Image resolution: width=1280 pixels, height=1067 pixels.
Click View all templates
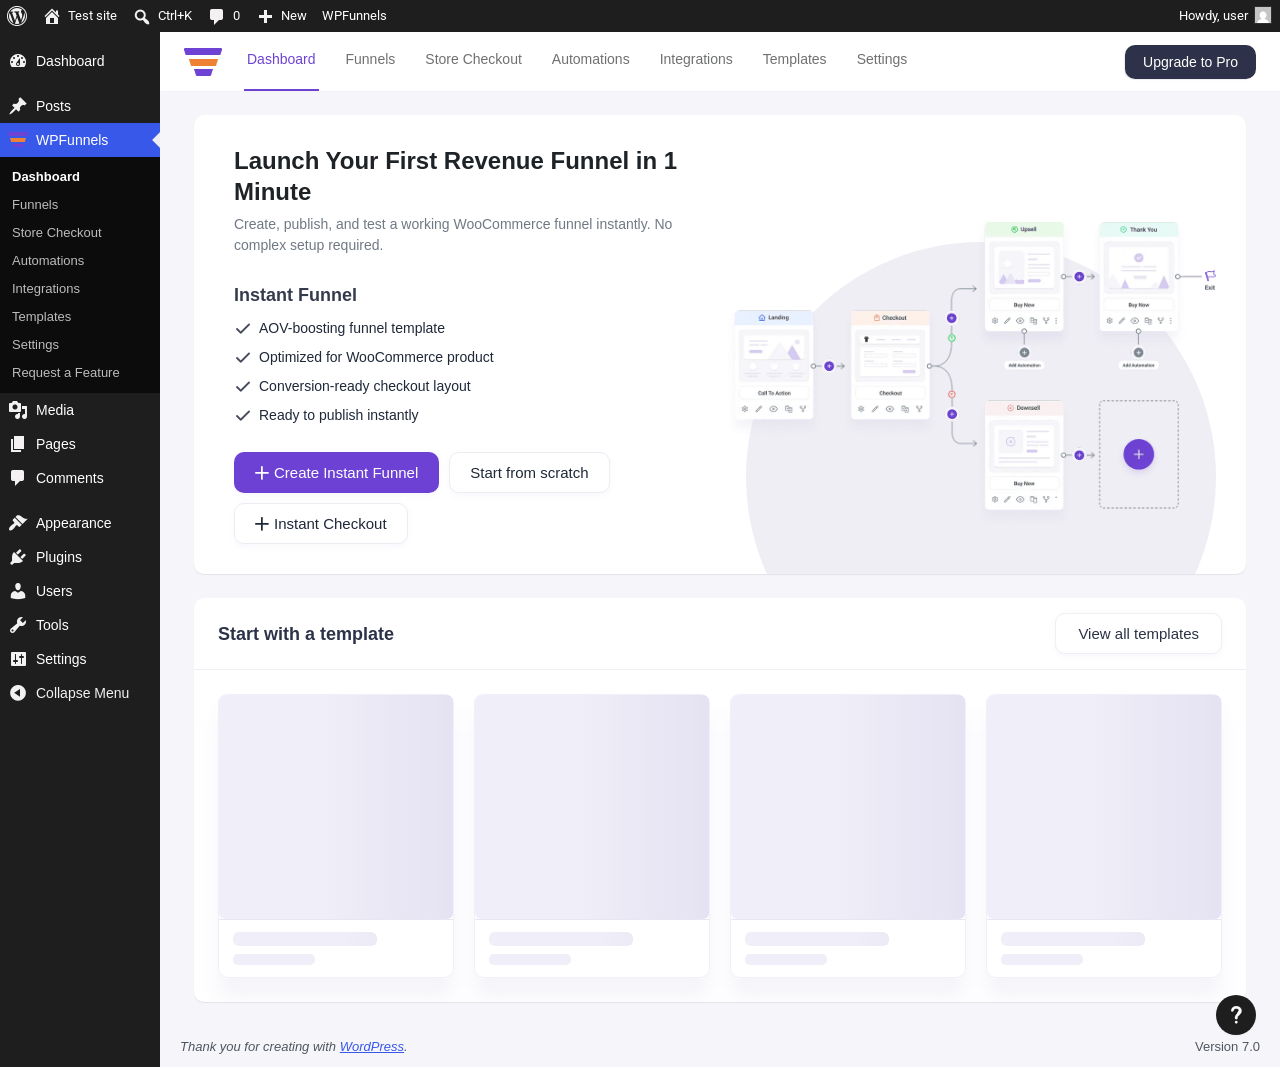1138,634
